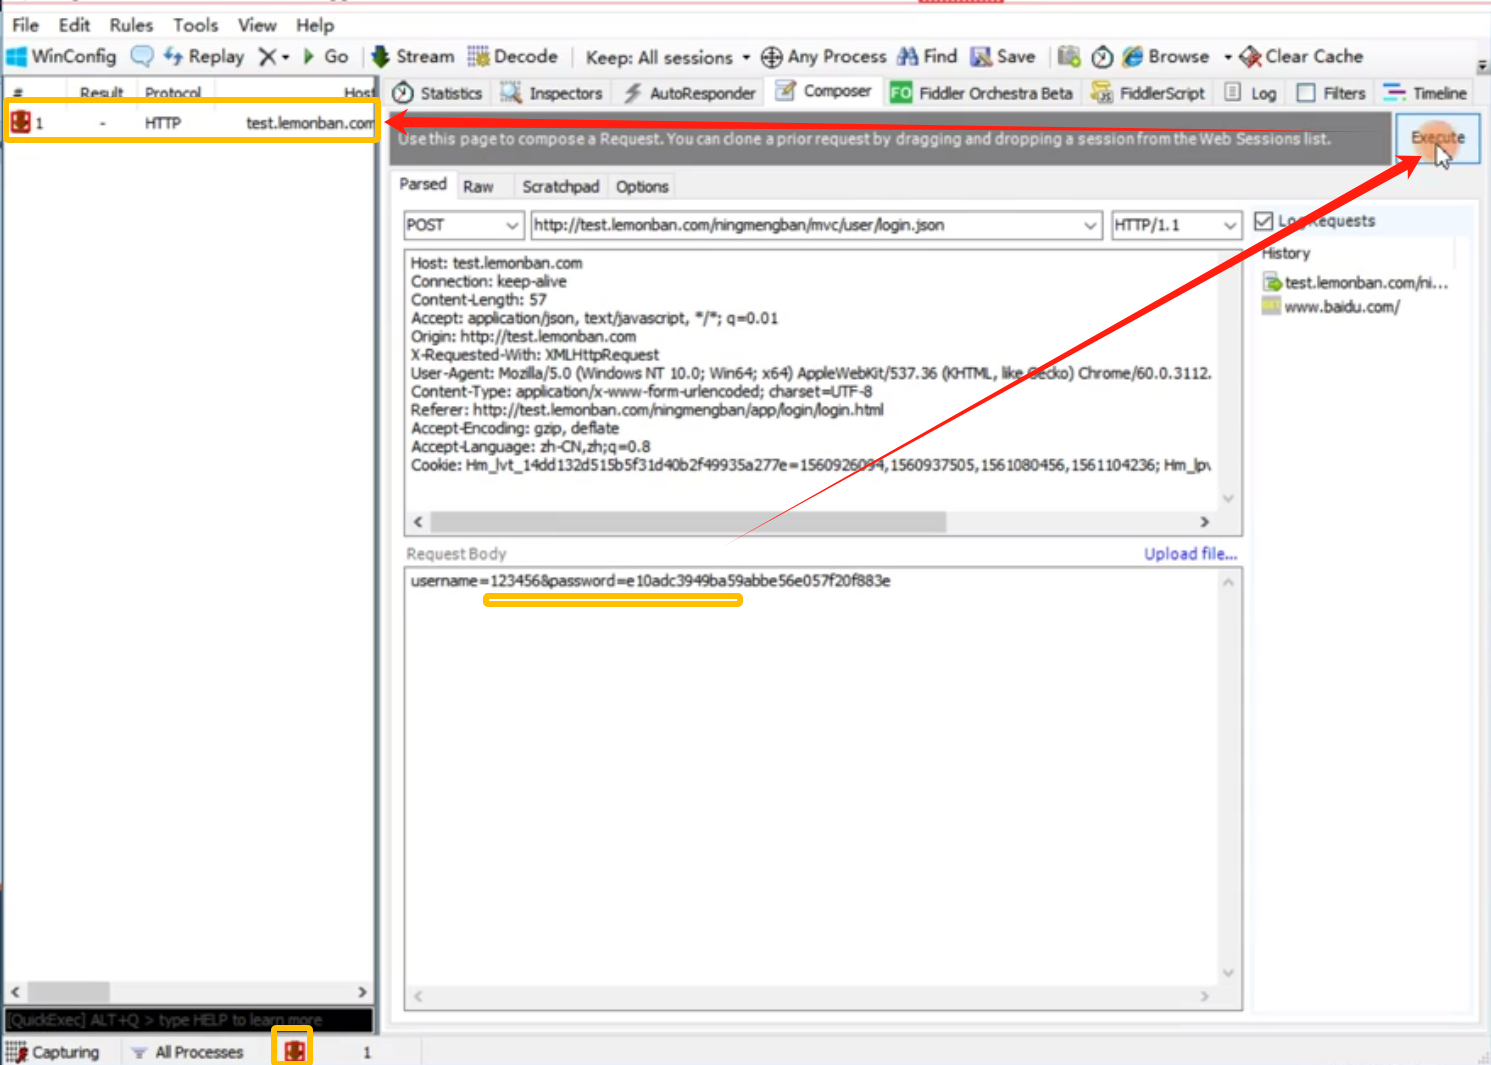Open the Rules menu
The width and height of the screenshot is (1491, 1065).
[131, 25]
